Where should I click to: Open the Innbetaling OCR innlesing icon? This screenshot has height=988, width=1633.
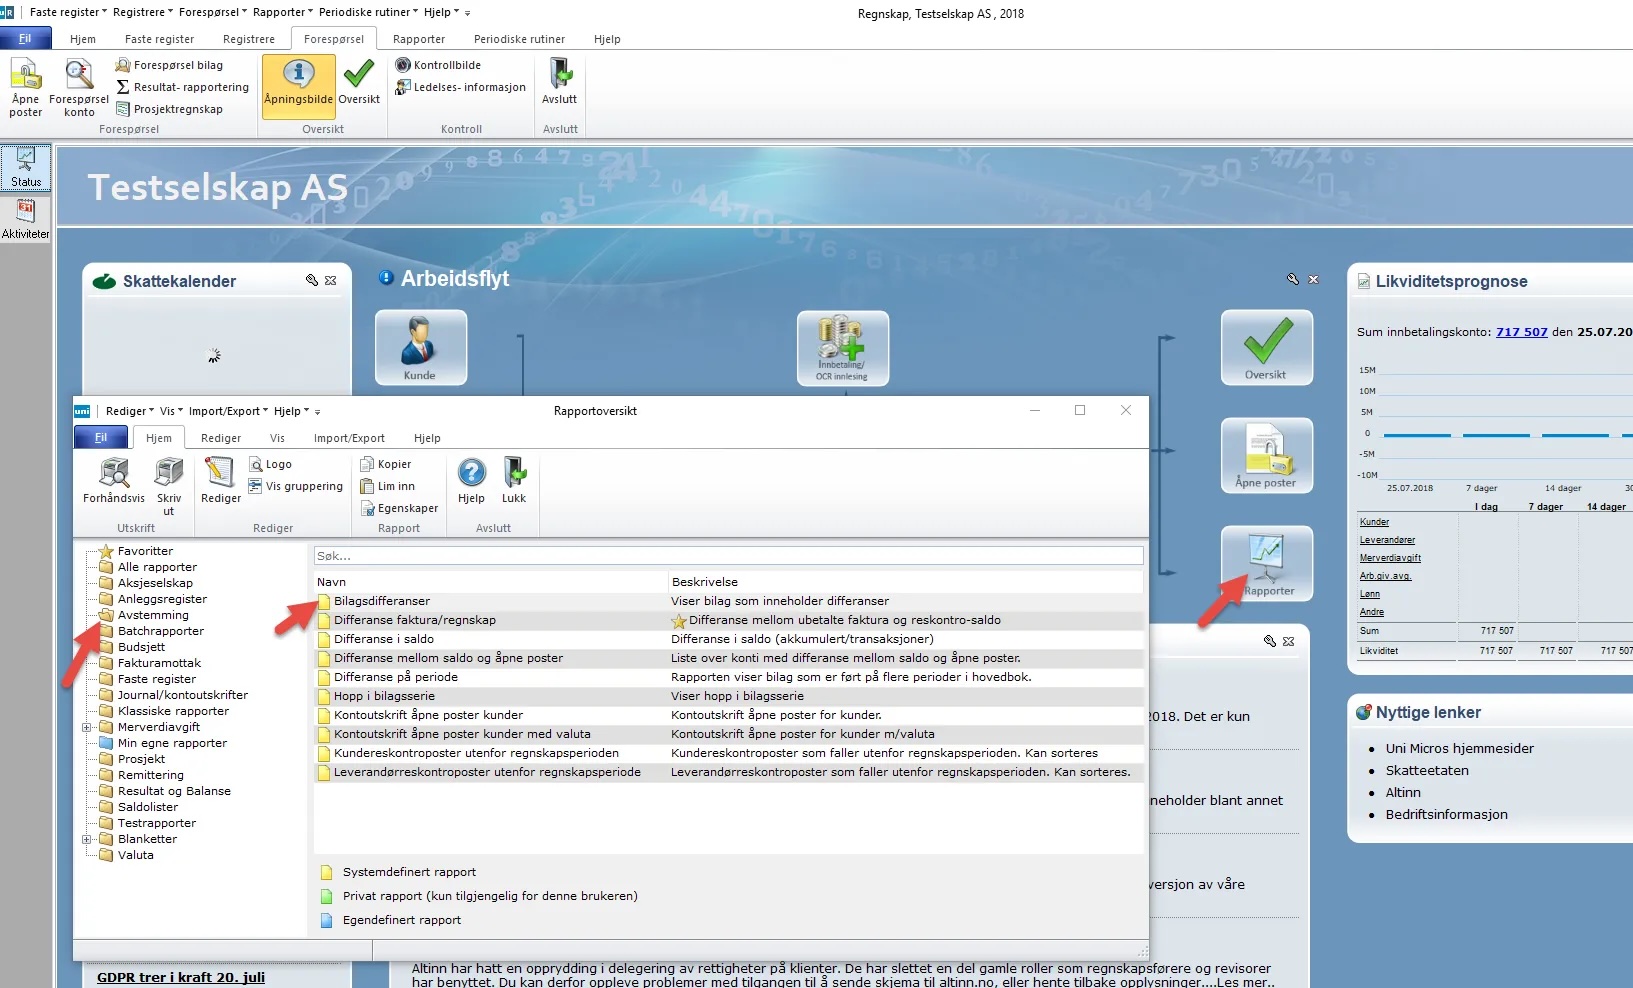842,348
